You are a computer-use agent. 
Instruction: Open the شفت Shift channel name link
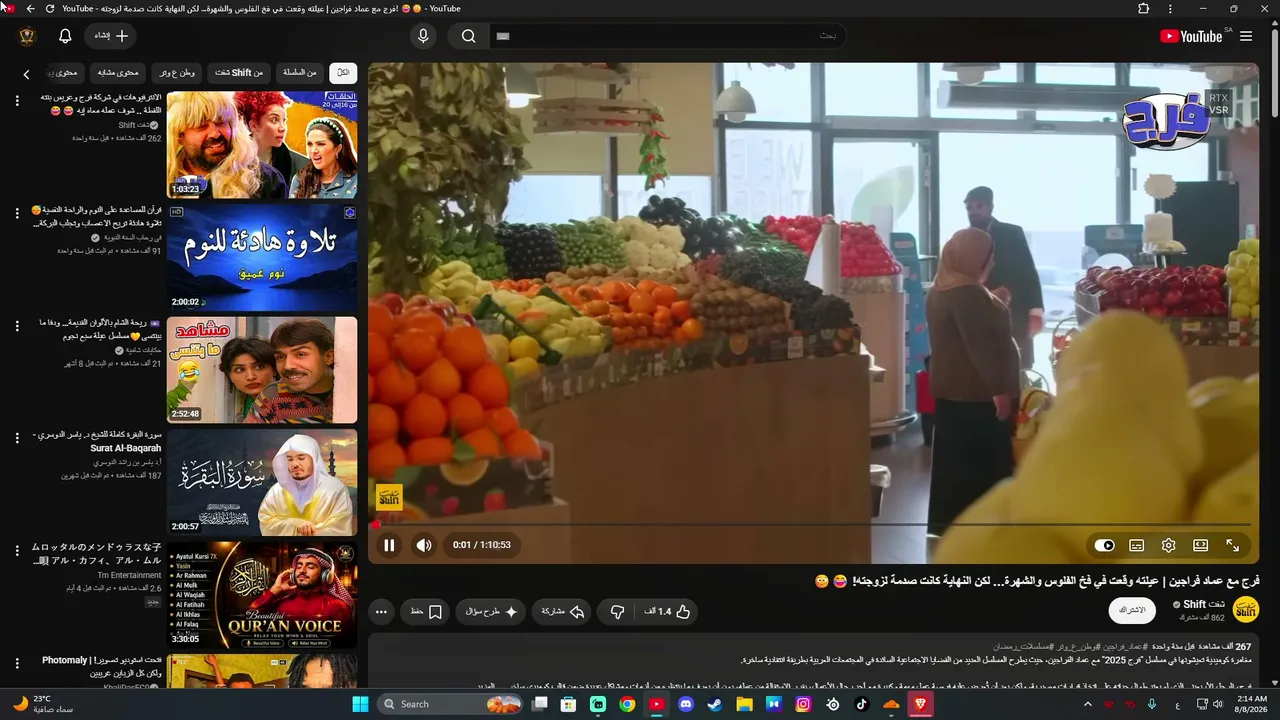click(x=1204, y=604)
